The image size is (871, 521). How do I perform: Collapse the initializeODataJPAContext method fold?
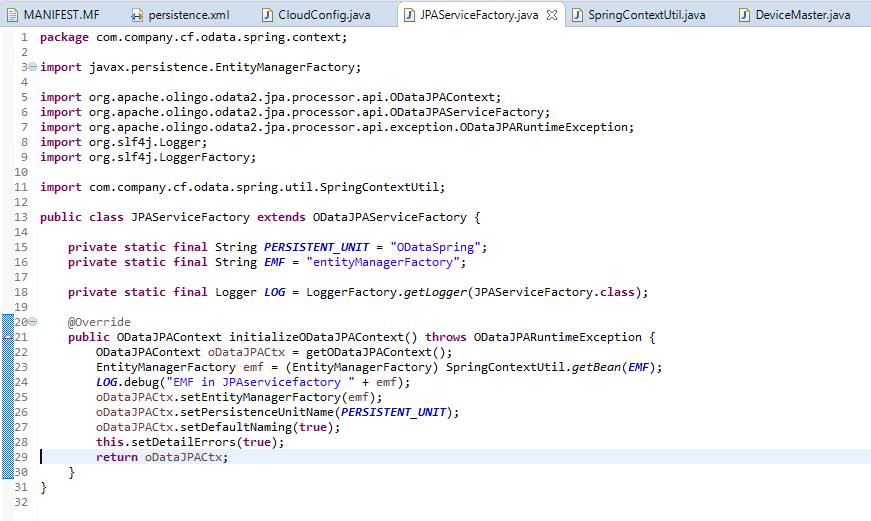click(x=33, y=322)
